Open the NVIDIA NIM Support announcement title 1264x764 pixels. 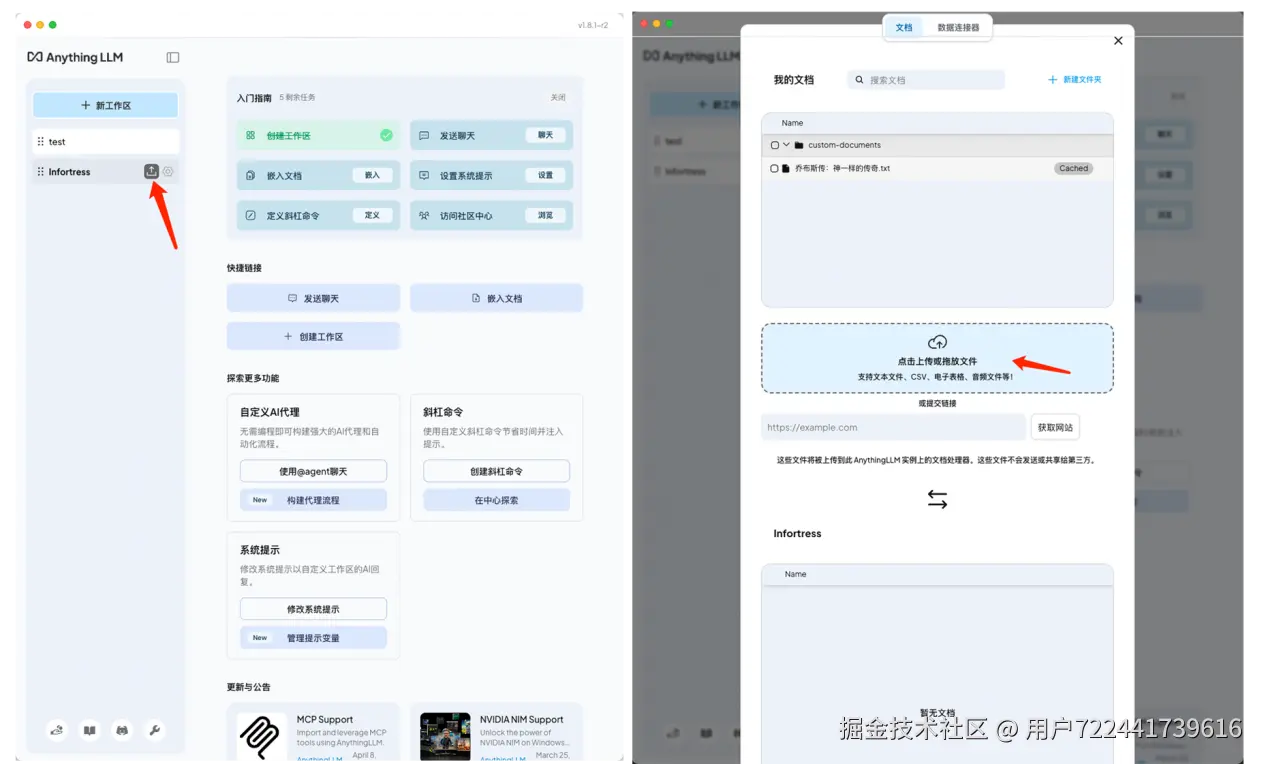[521, 719]
